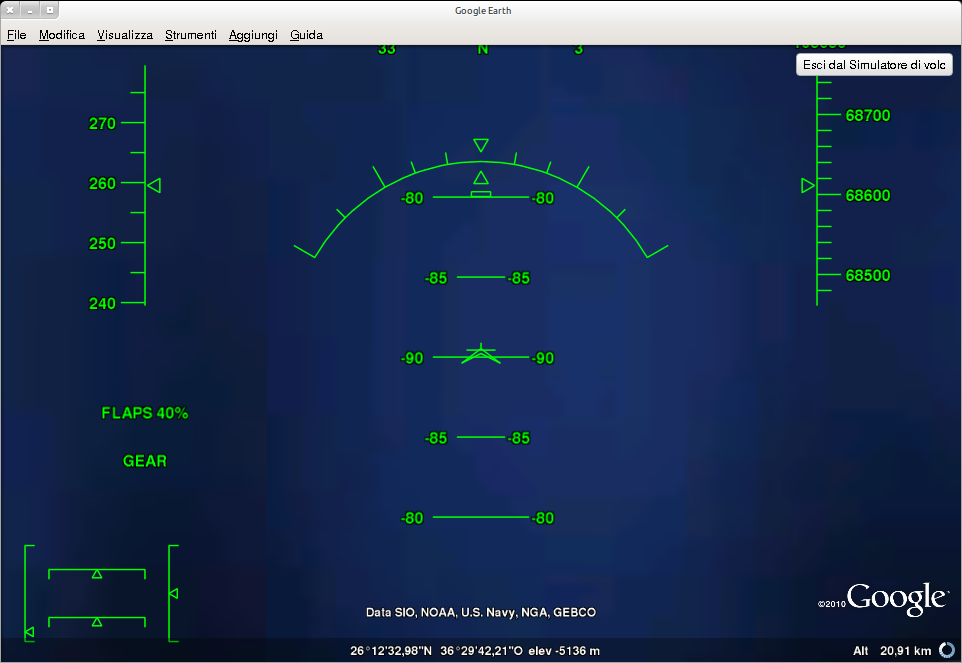
Task: Click the Data SIO, NOAA attribution text
Action: click(481, 612)
